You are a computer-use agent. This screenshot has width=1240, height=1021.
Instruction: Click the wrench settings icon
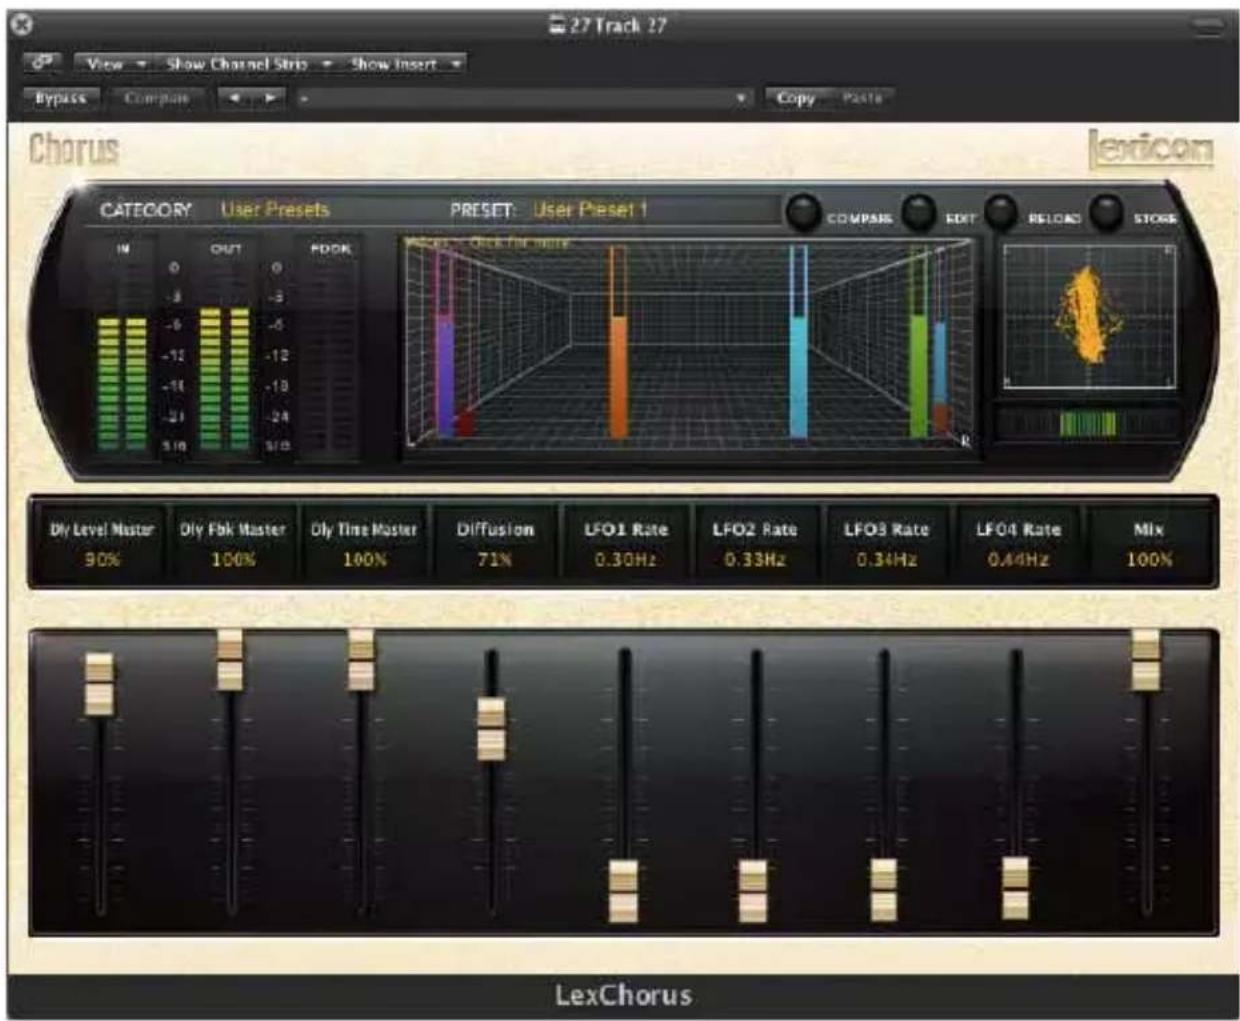coord(45,60)
